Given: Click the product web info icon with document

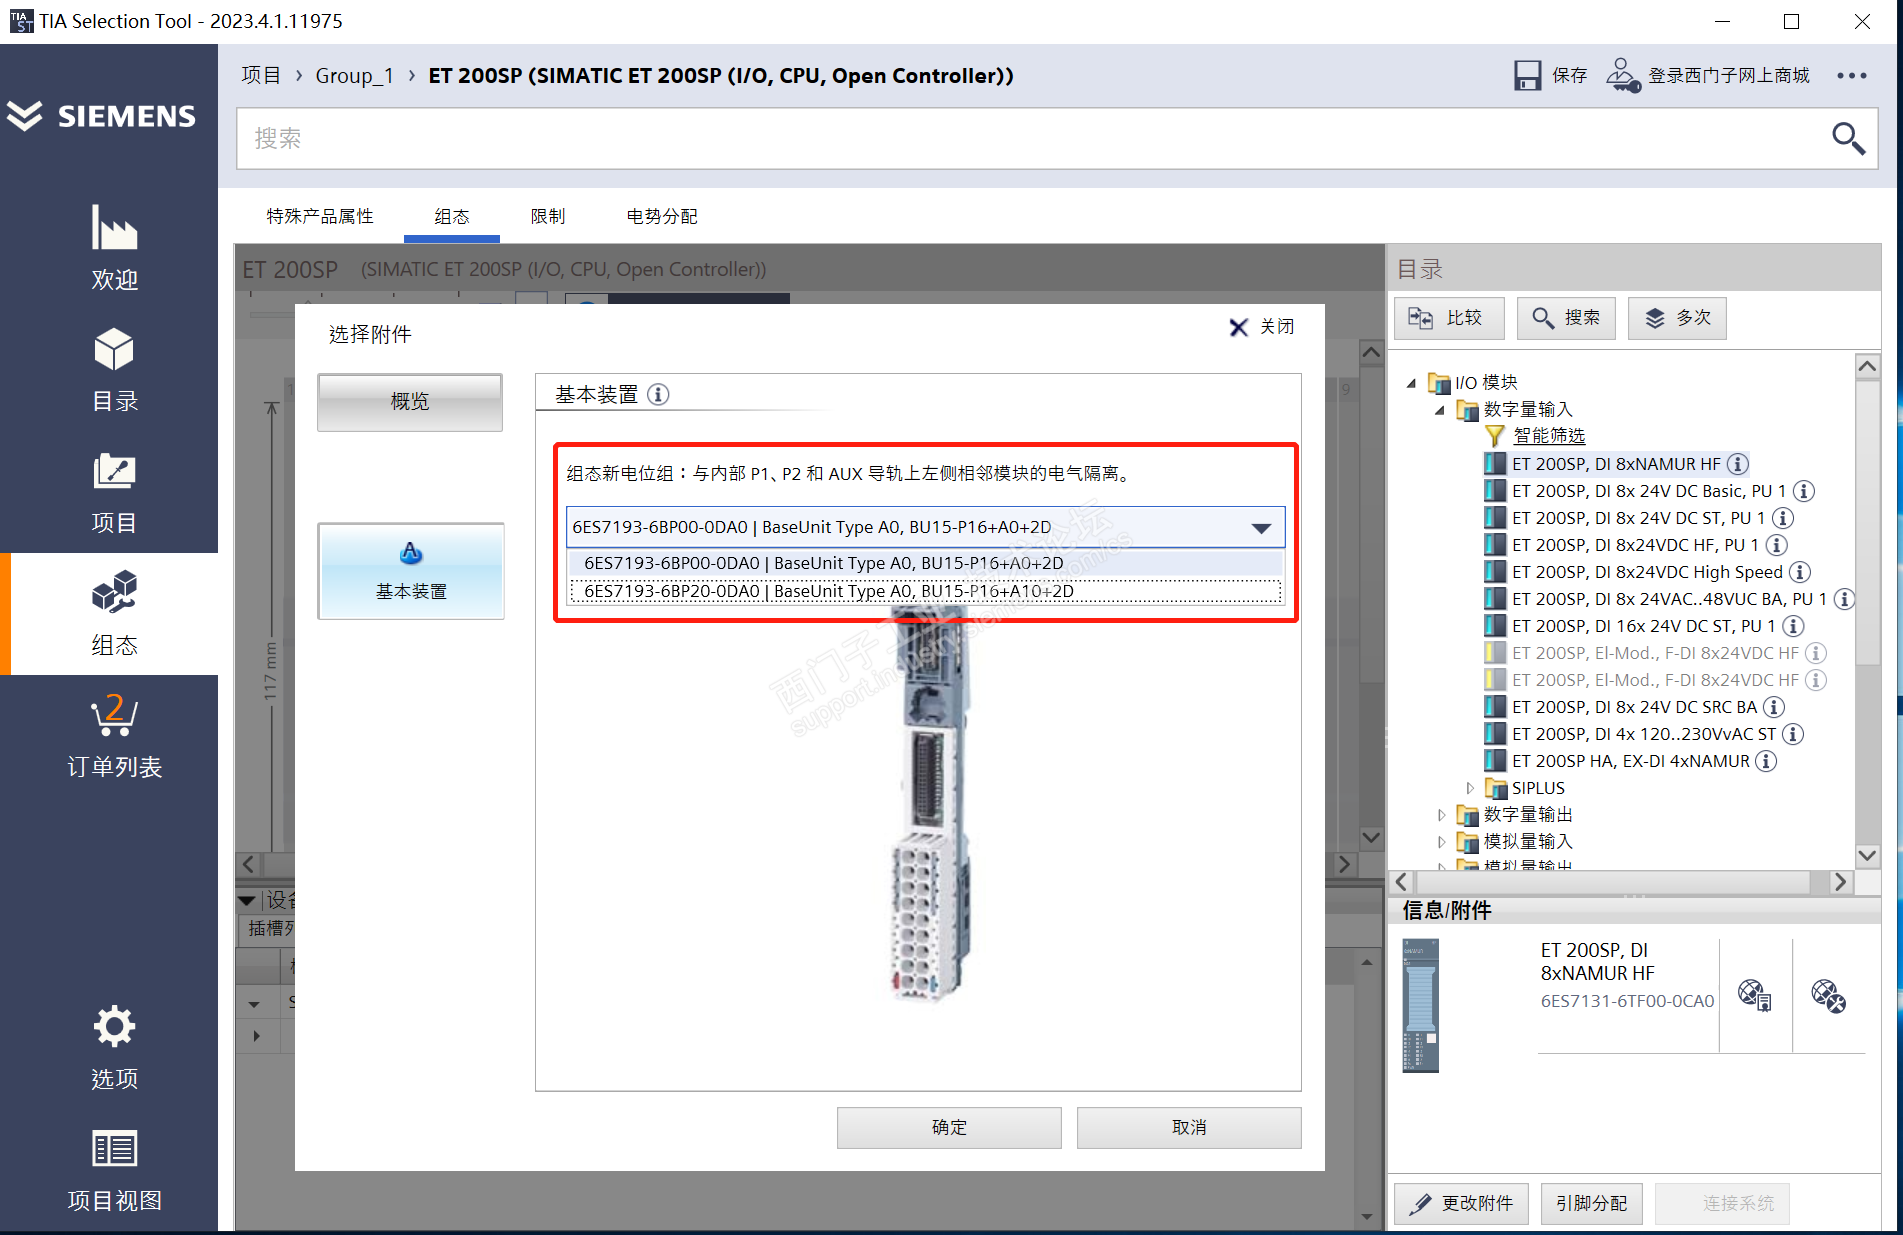Looking at the screenshot, I should coord(1755,995).
